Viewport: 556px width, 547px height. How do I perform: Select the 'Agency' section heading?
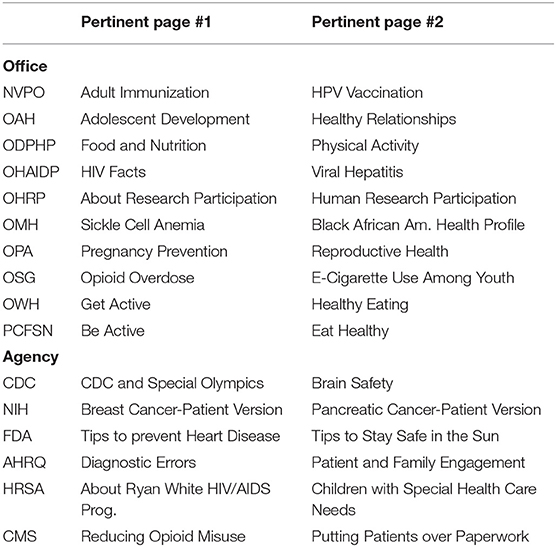click(30, 357)
